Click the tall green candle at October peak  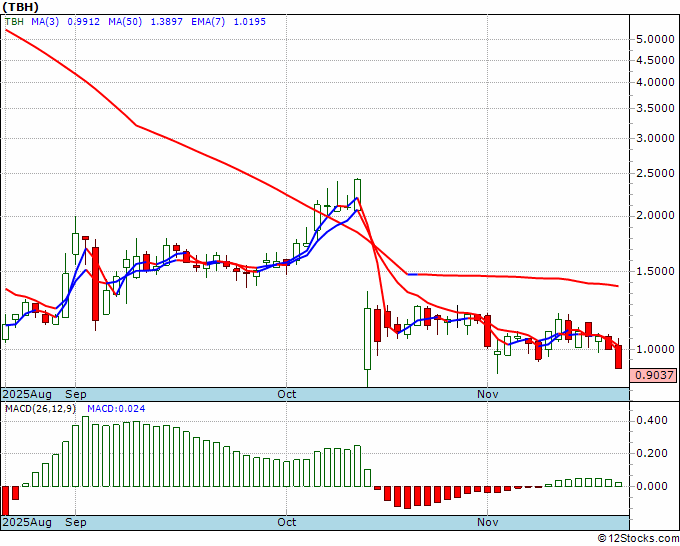tap(357, 194)
